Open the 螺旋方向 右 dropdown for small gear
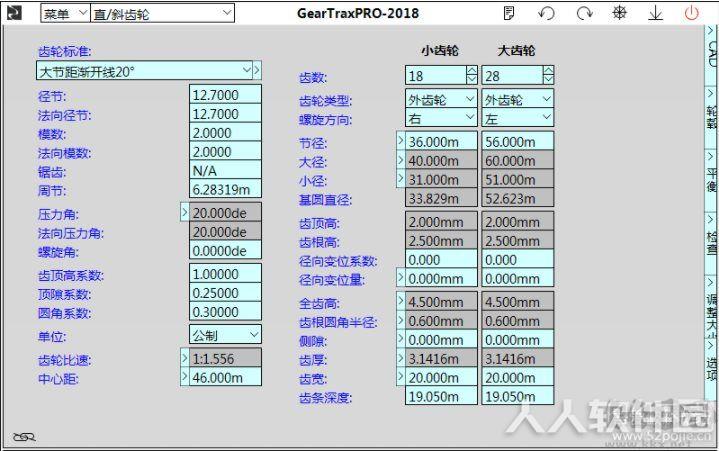Screen dimensions: 719x451 441,118
